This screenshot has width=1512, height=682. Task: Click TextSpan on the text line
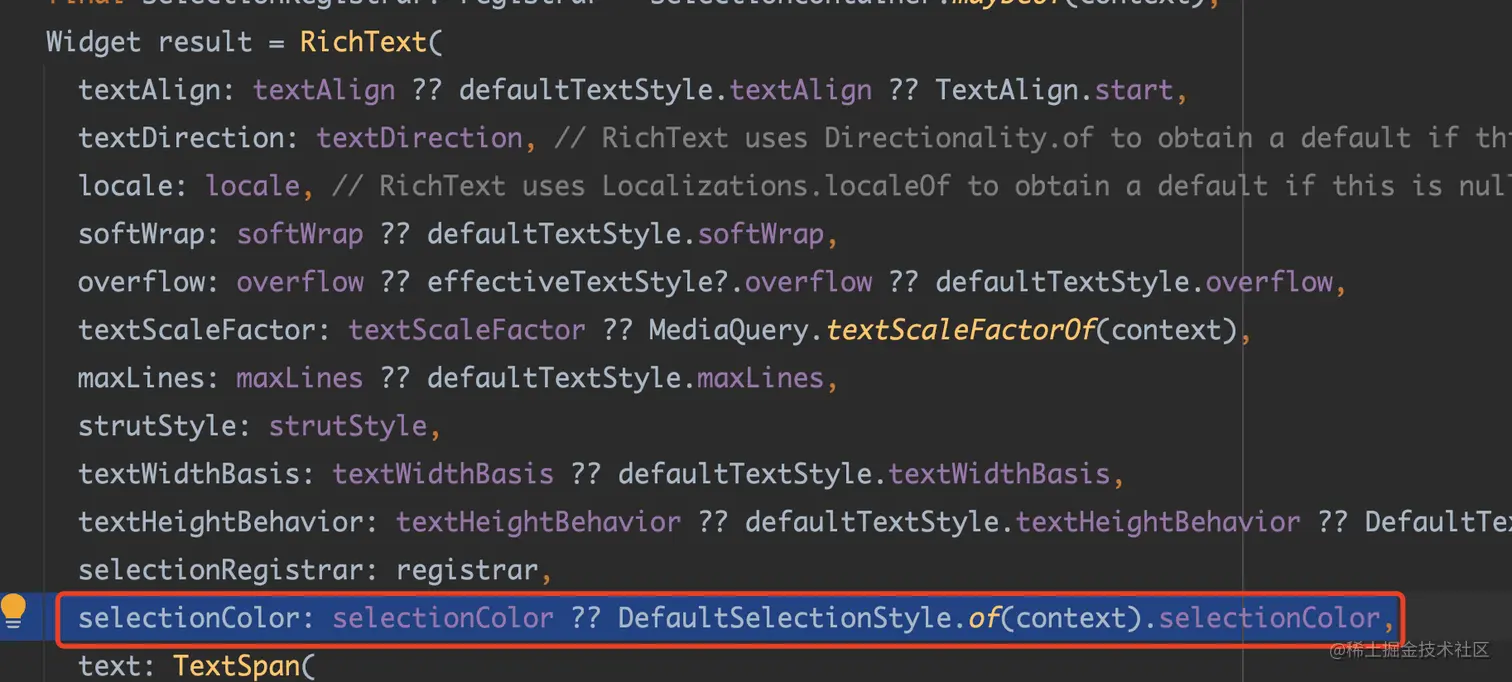click(x=237, y=666)
